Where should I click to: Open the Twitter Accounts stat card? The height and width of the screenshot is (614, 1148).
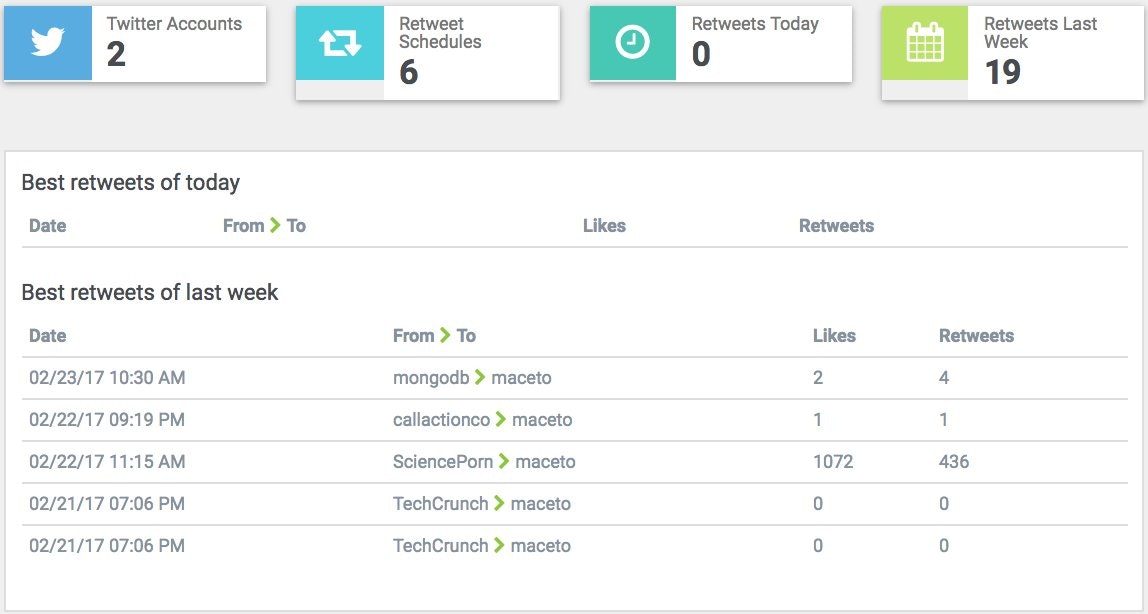(178, 43)
